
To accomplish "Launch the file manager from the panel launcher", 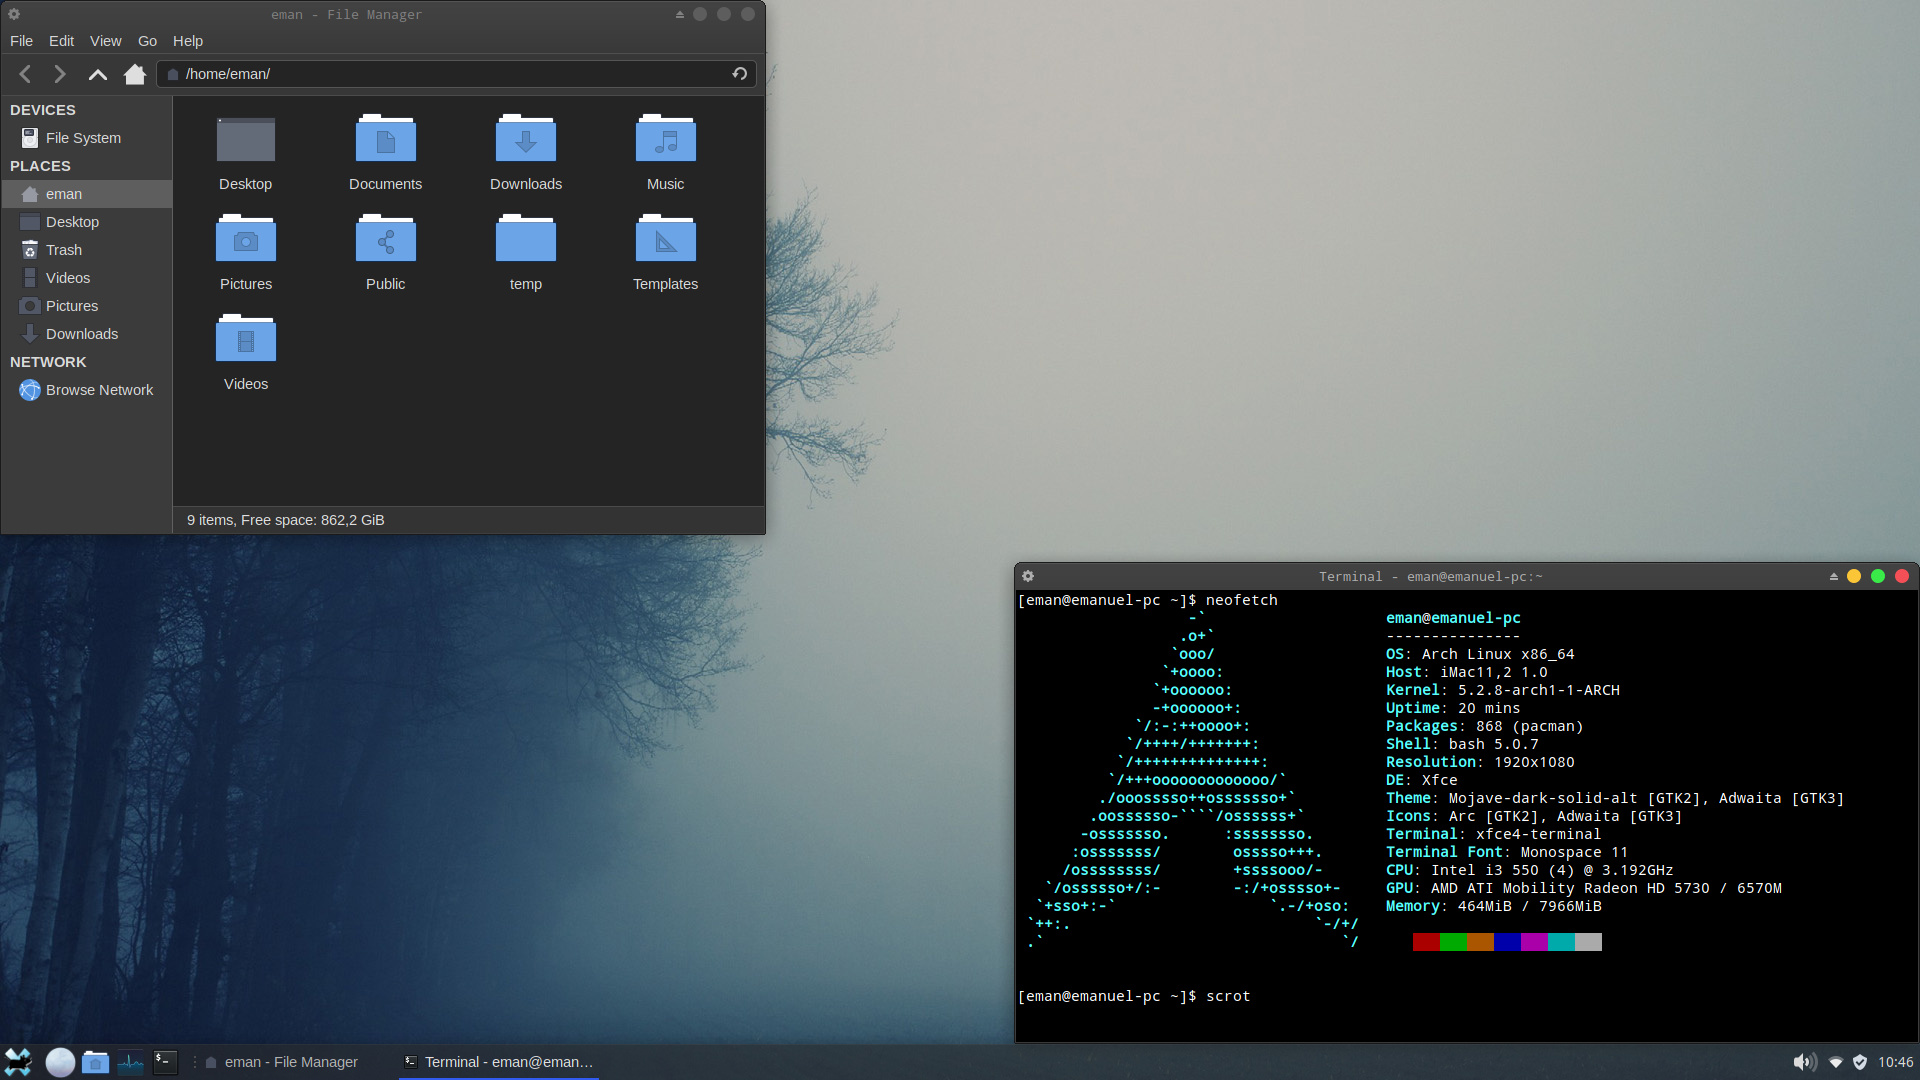I will point(95,1062).
